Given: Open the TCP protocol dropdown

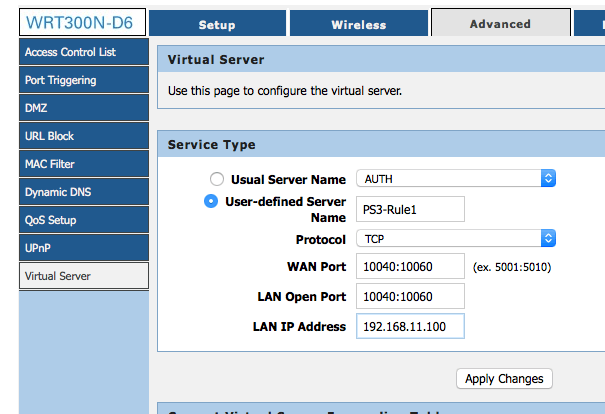Looking at the screenshot, I should coord(456,238).
